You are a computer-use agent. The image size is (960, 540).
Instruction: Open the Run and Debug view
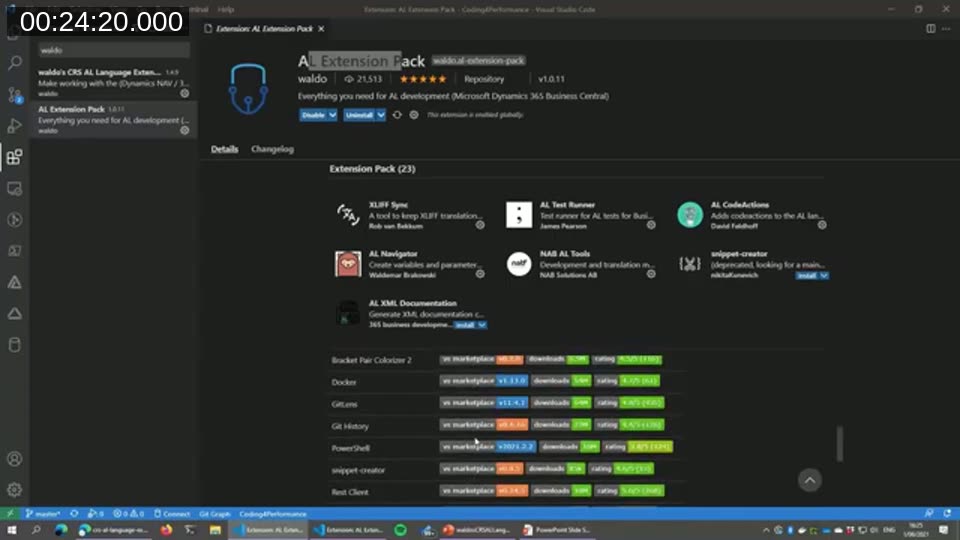(x=15, y=126)
